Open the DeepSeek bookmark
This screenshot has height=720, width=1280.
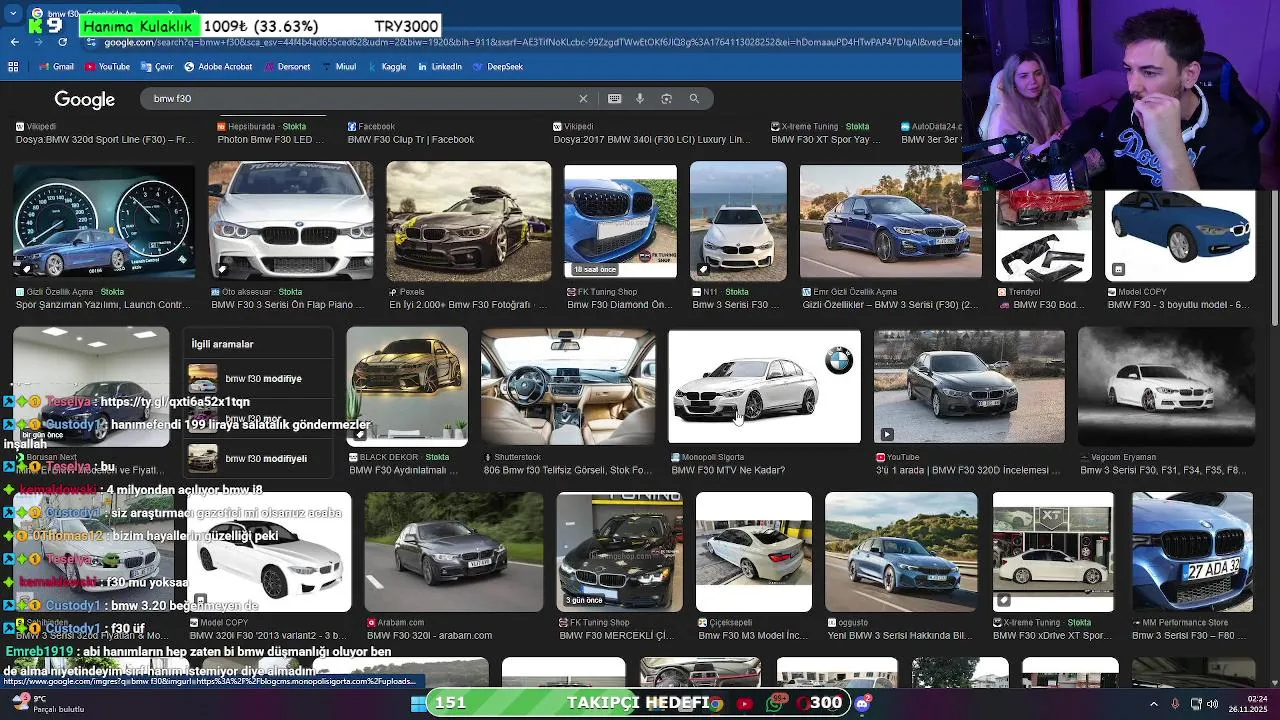498,67
